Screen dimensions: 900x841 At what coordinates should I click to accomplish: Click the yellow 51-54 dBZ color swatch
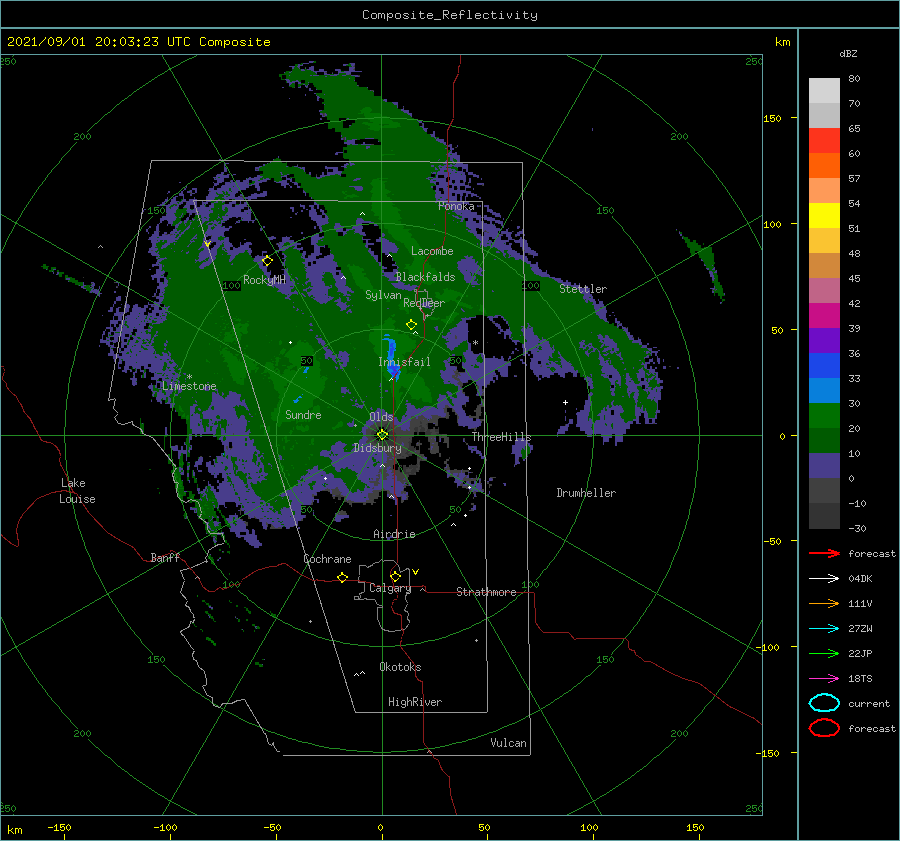point(824,215)
